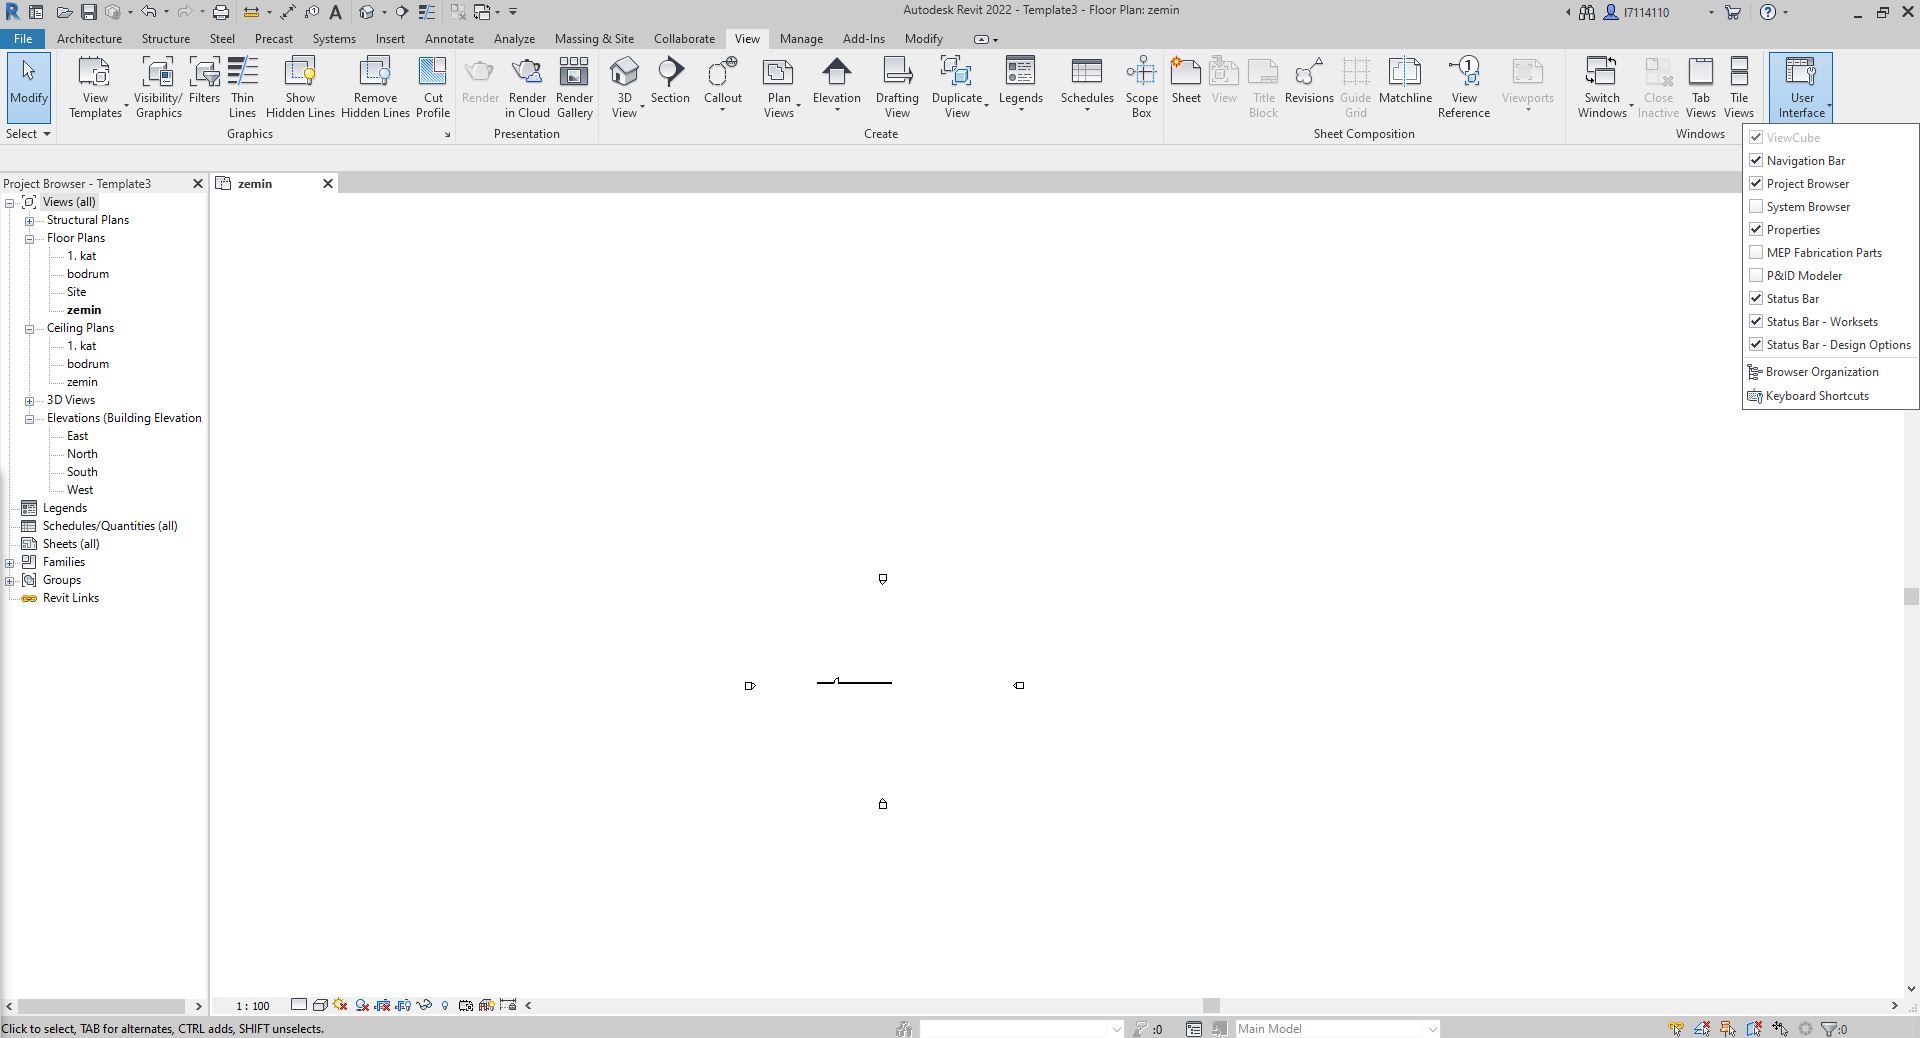The width and height of the screenshot is (1920, 1038).
Task: Enable the System Browser checkbox
Action: point(1756,206)
